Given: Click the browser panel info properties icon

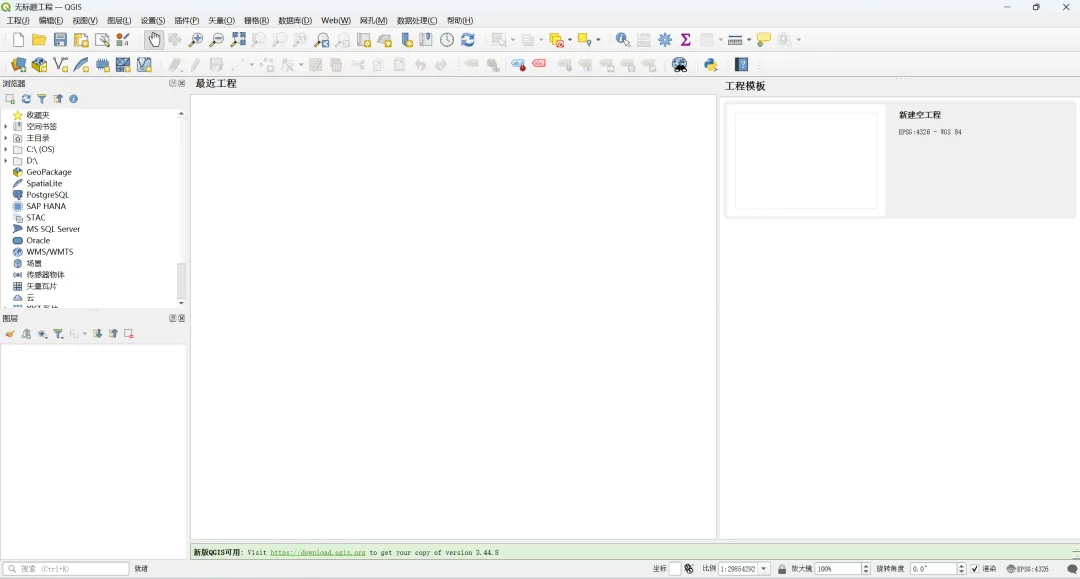Looking at the screenshot, I should click(74, 99).
